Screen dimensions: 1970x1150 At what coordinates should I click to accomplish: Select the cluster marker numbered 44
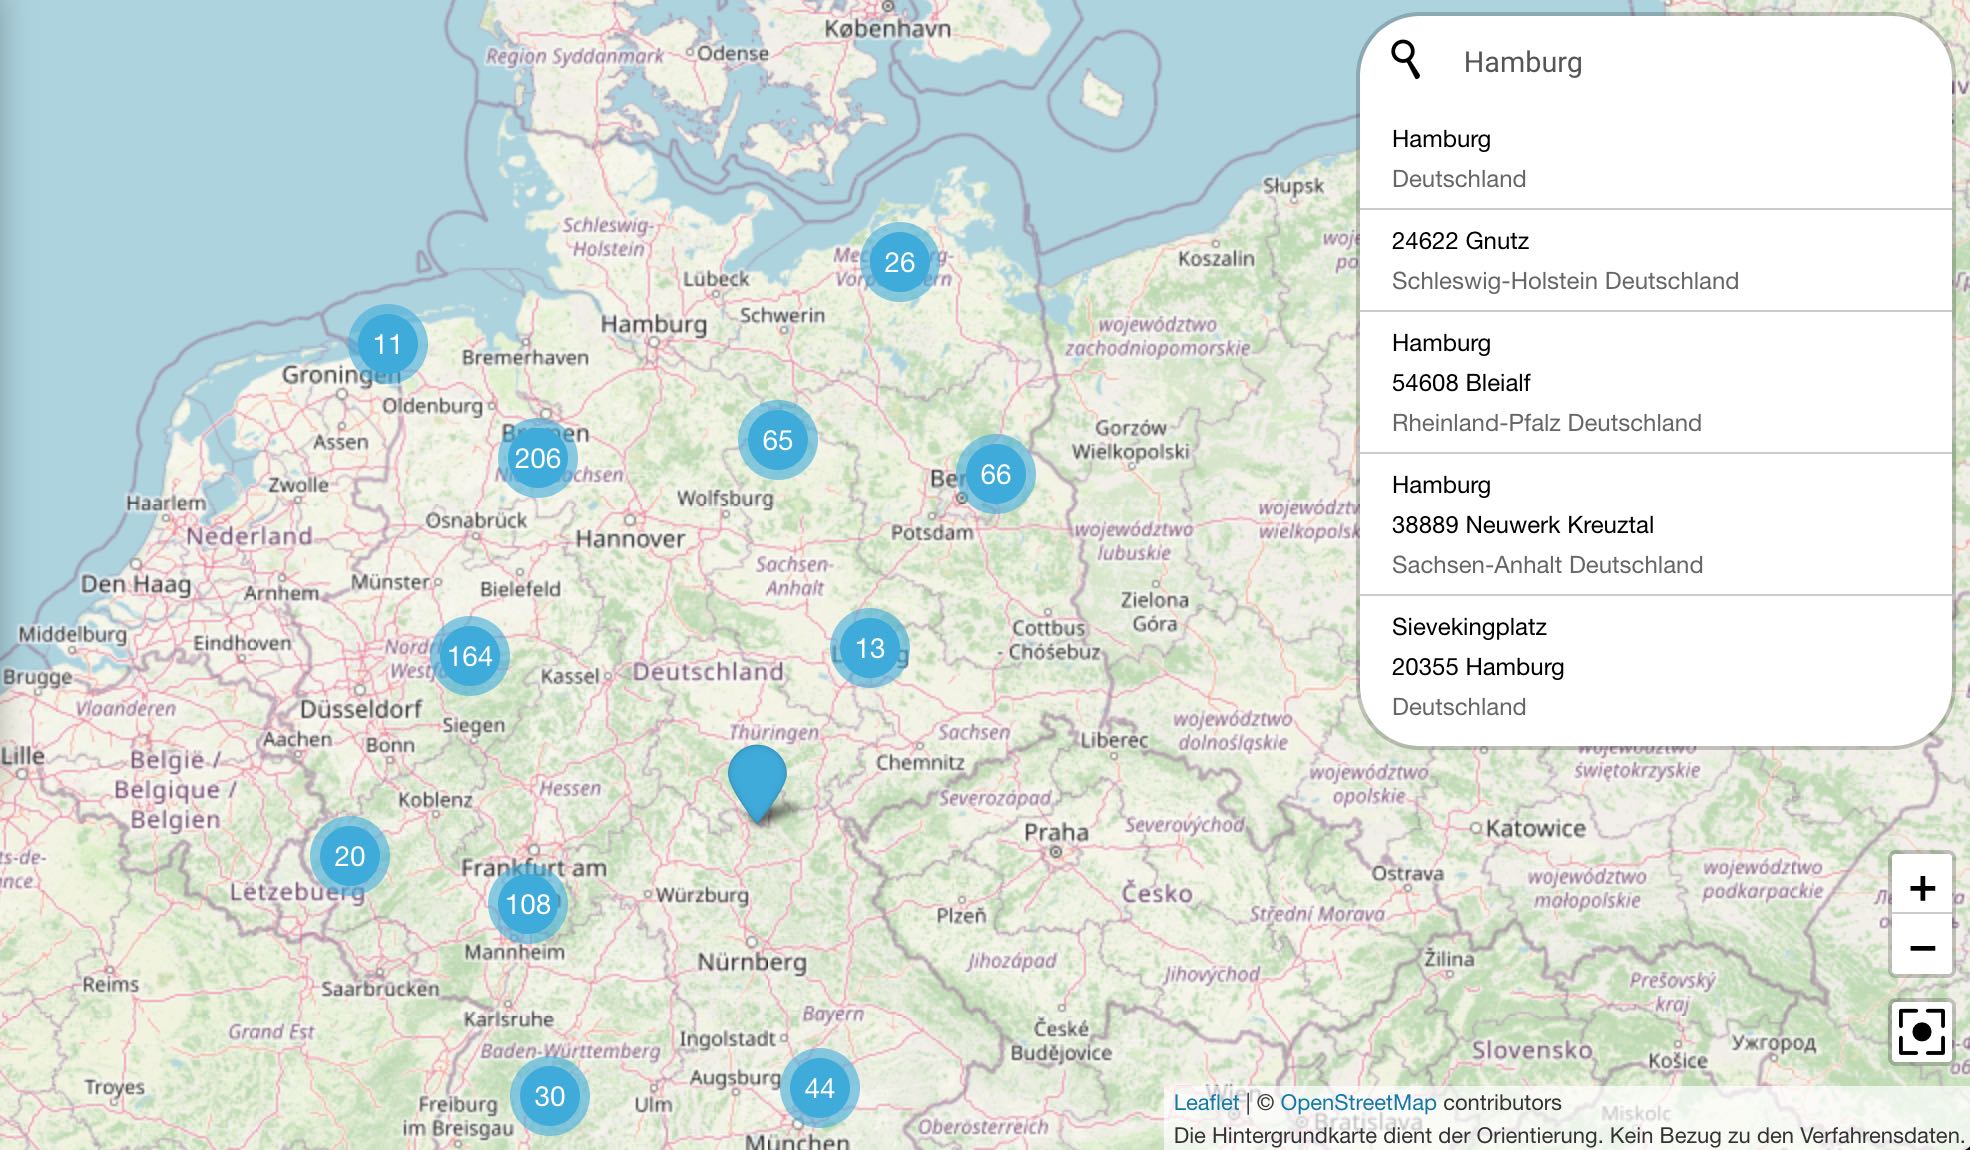pos(819,1088)
